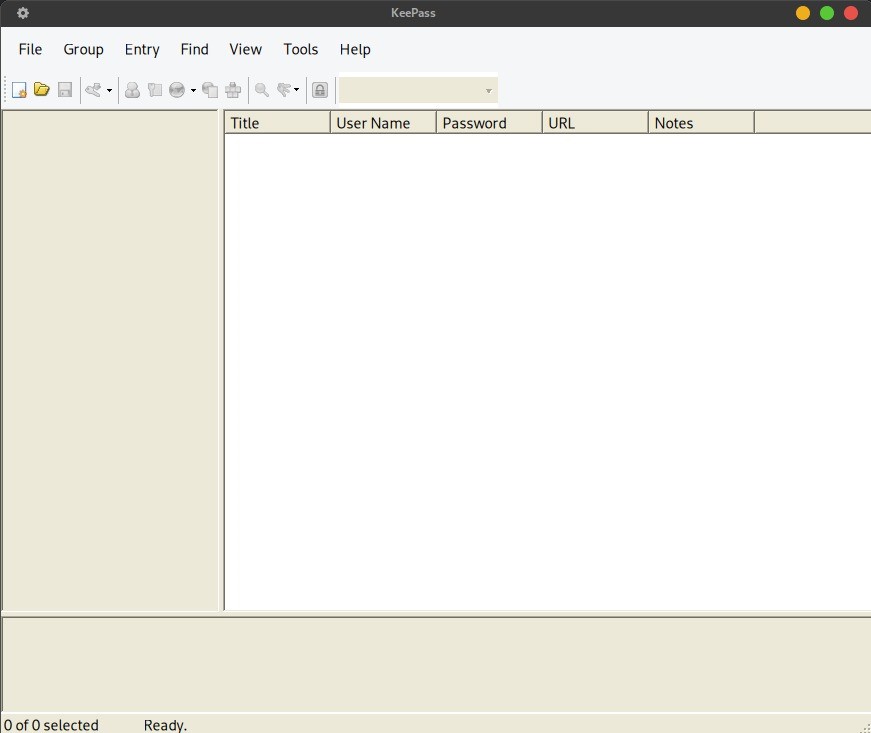
Task: Expand the Add Entry dropdown arrow
Action: [109, 91]
